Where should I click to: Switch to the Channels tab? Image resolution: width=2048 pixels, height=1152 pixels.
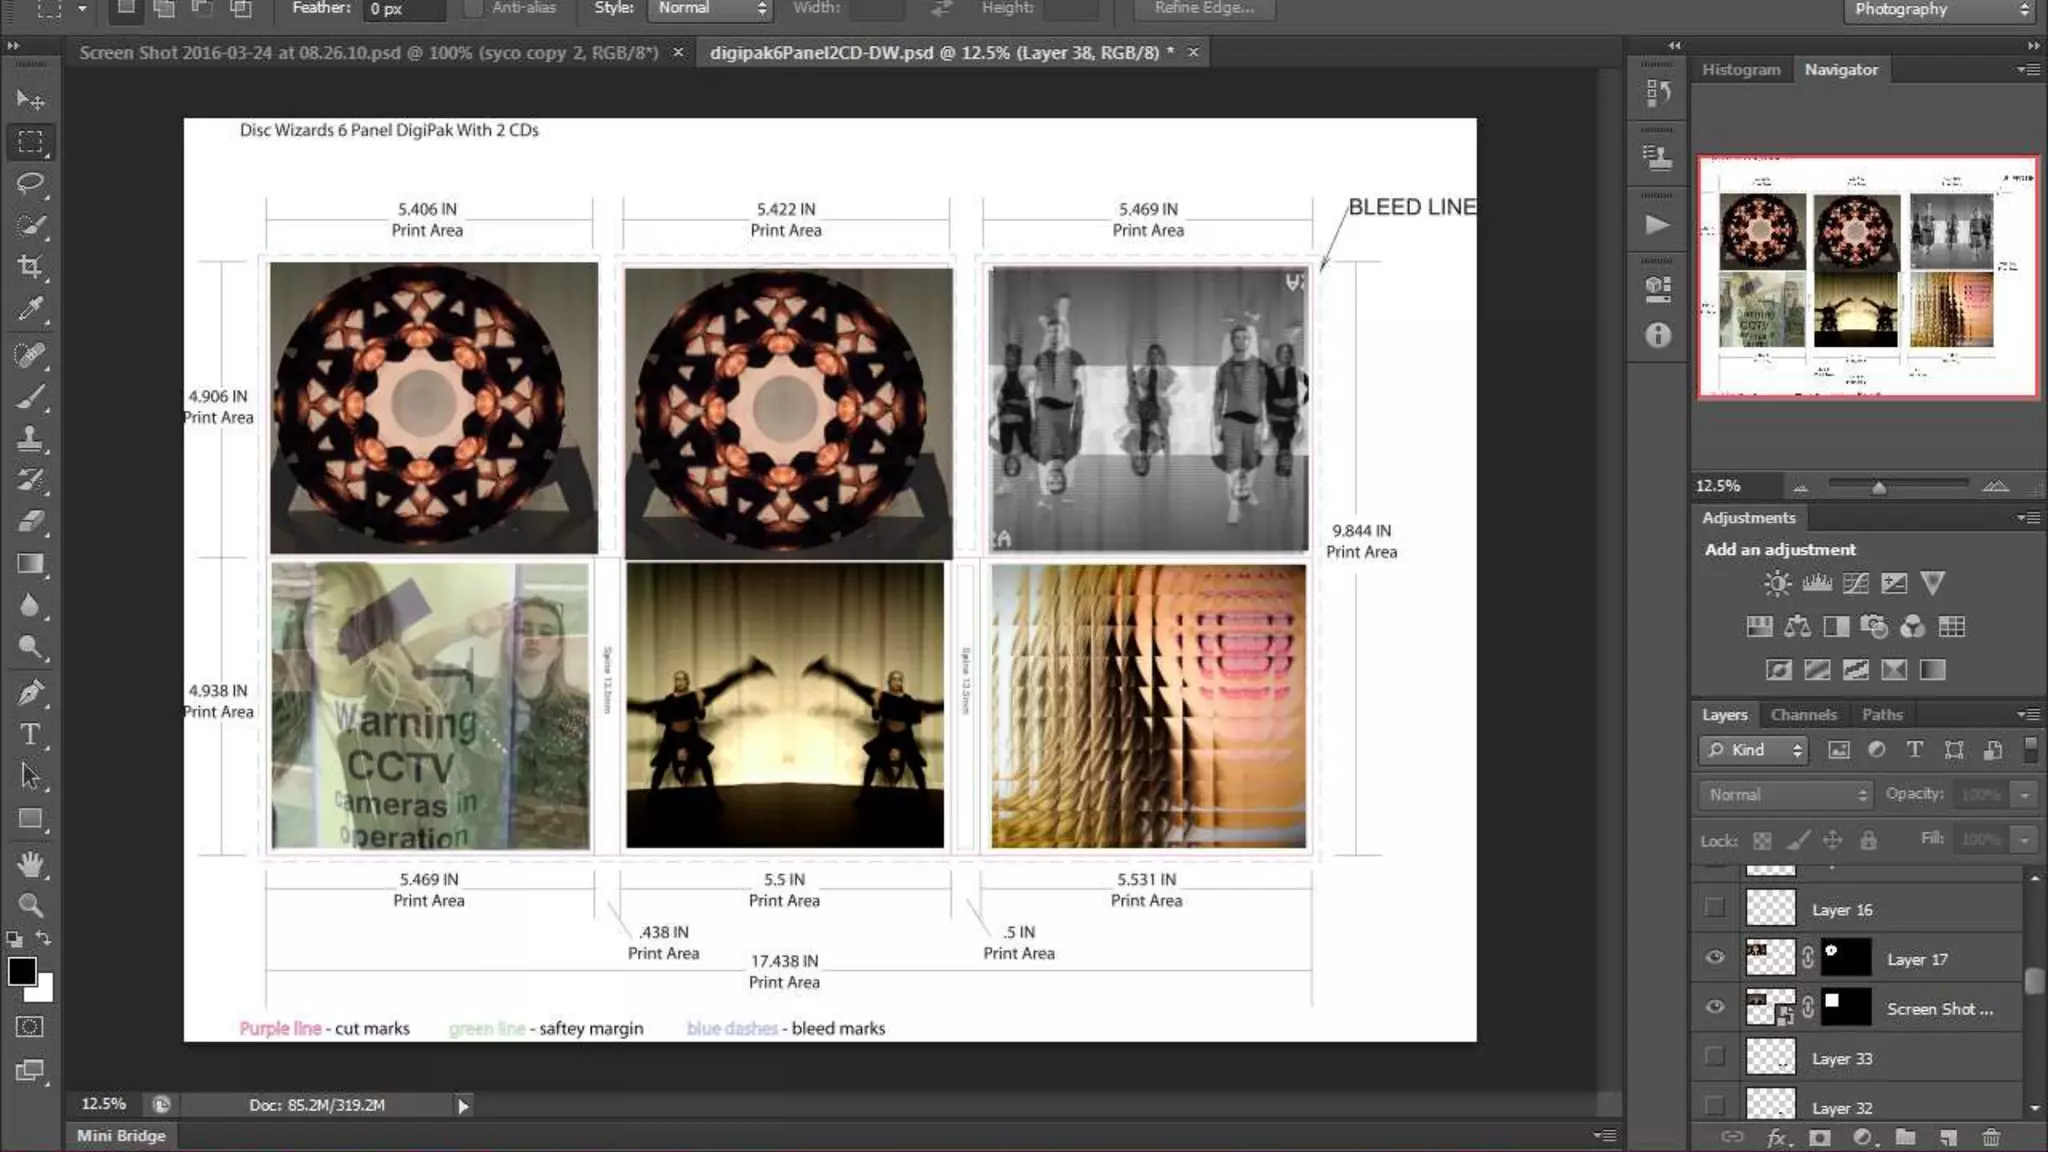1803,715
